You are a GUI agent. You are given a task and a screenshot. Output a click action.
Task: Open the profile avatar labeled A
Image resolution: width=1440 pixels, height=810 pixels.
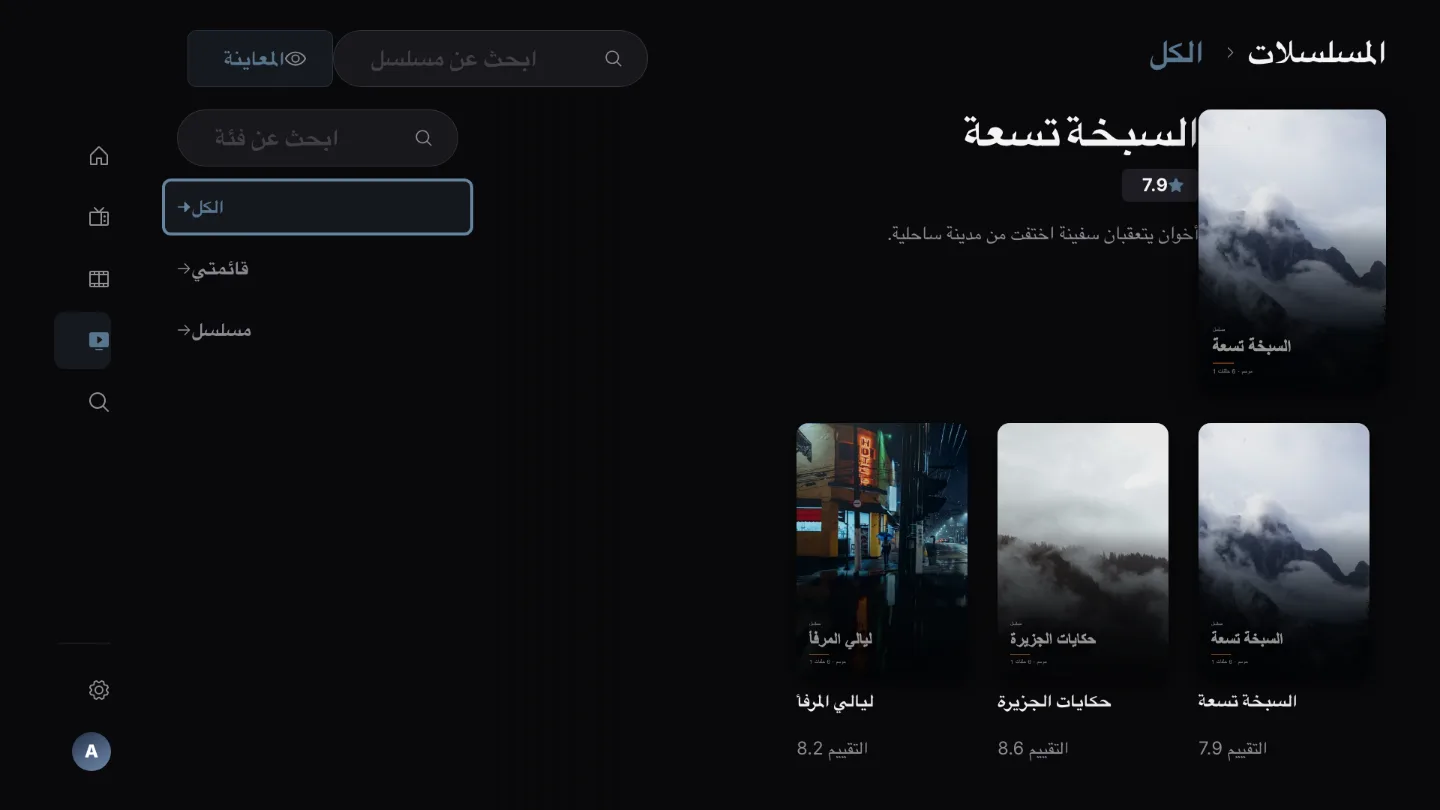pyautogui.click(x=91, y=751)
